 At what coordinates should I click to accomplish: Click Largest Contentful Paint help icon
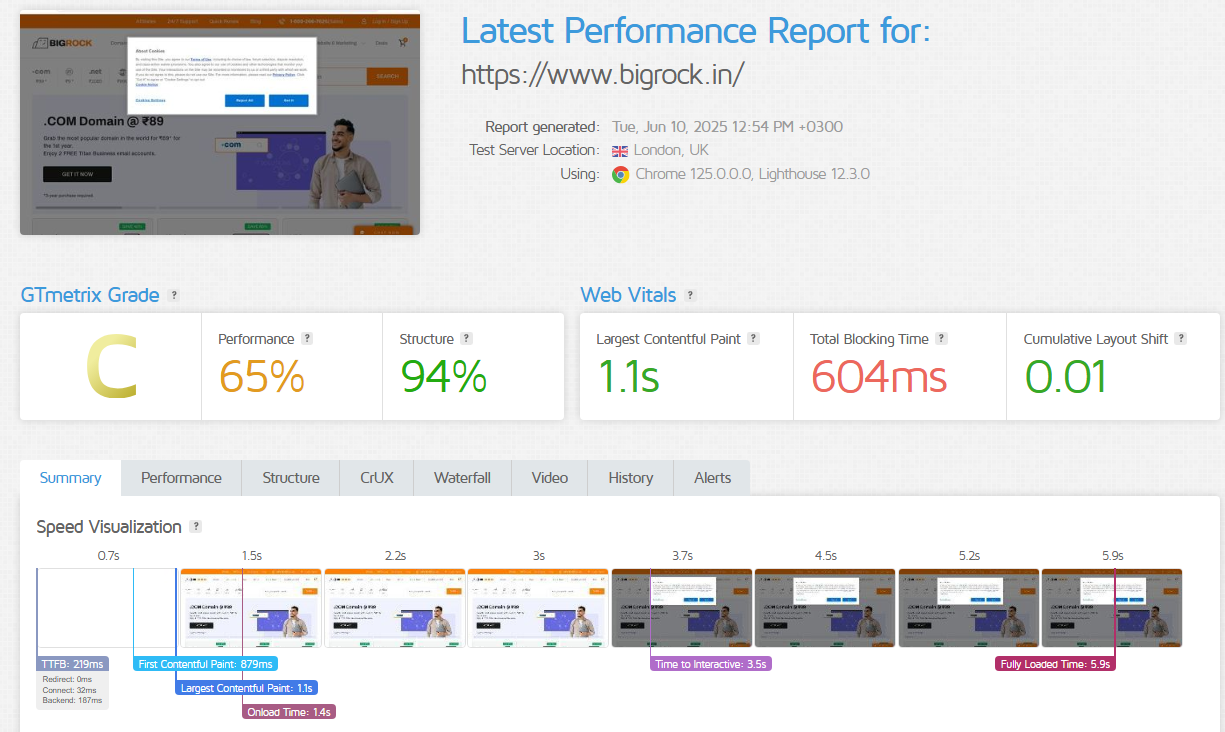753,339
